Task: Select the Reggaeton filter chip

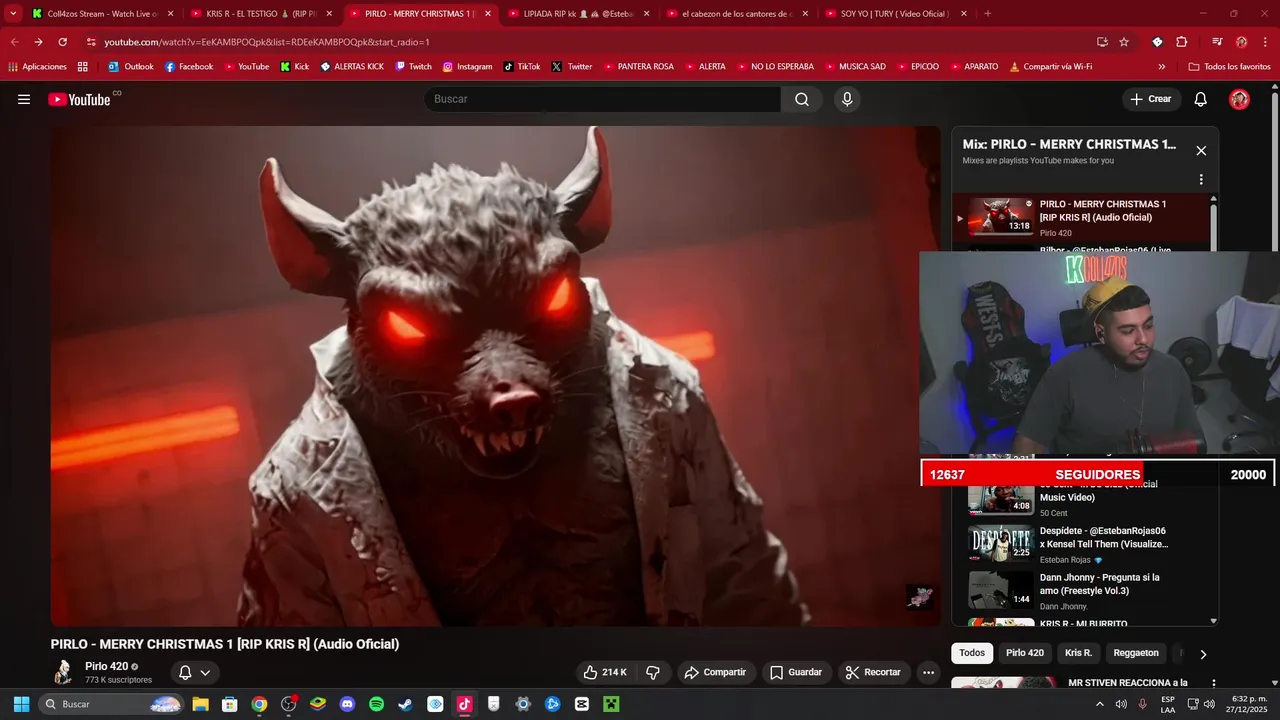Action: coord(1136,653)
